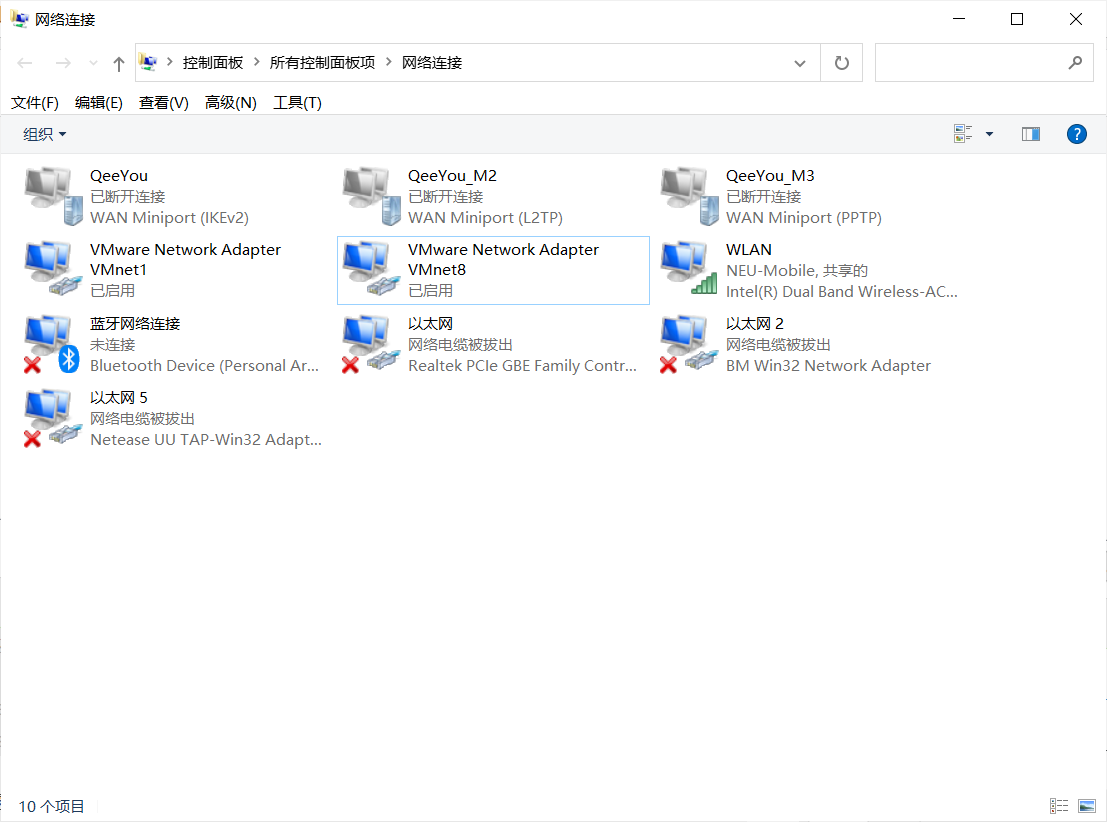Navigate to 控制面板 breadcrumb

(213, 63)
